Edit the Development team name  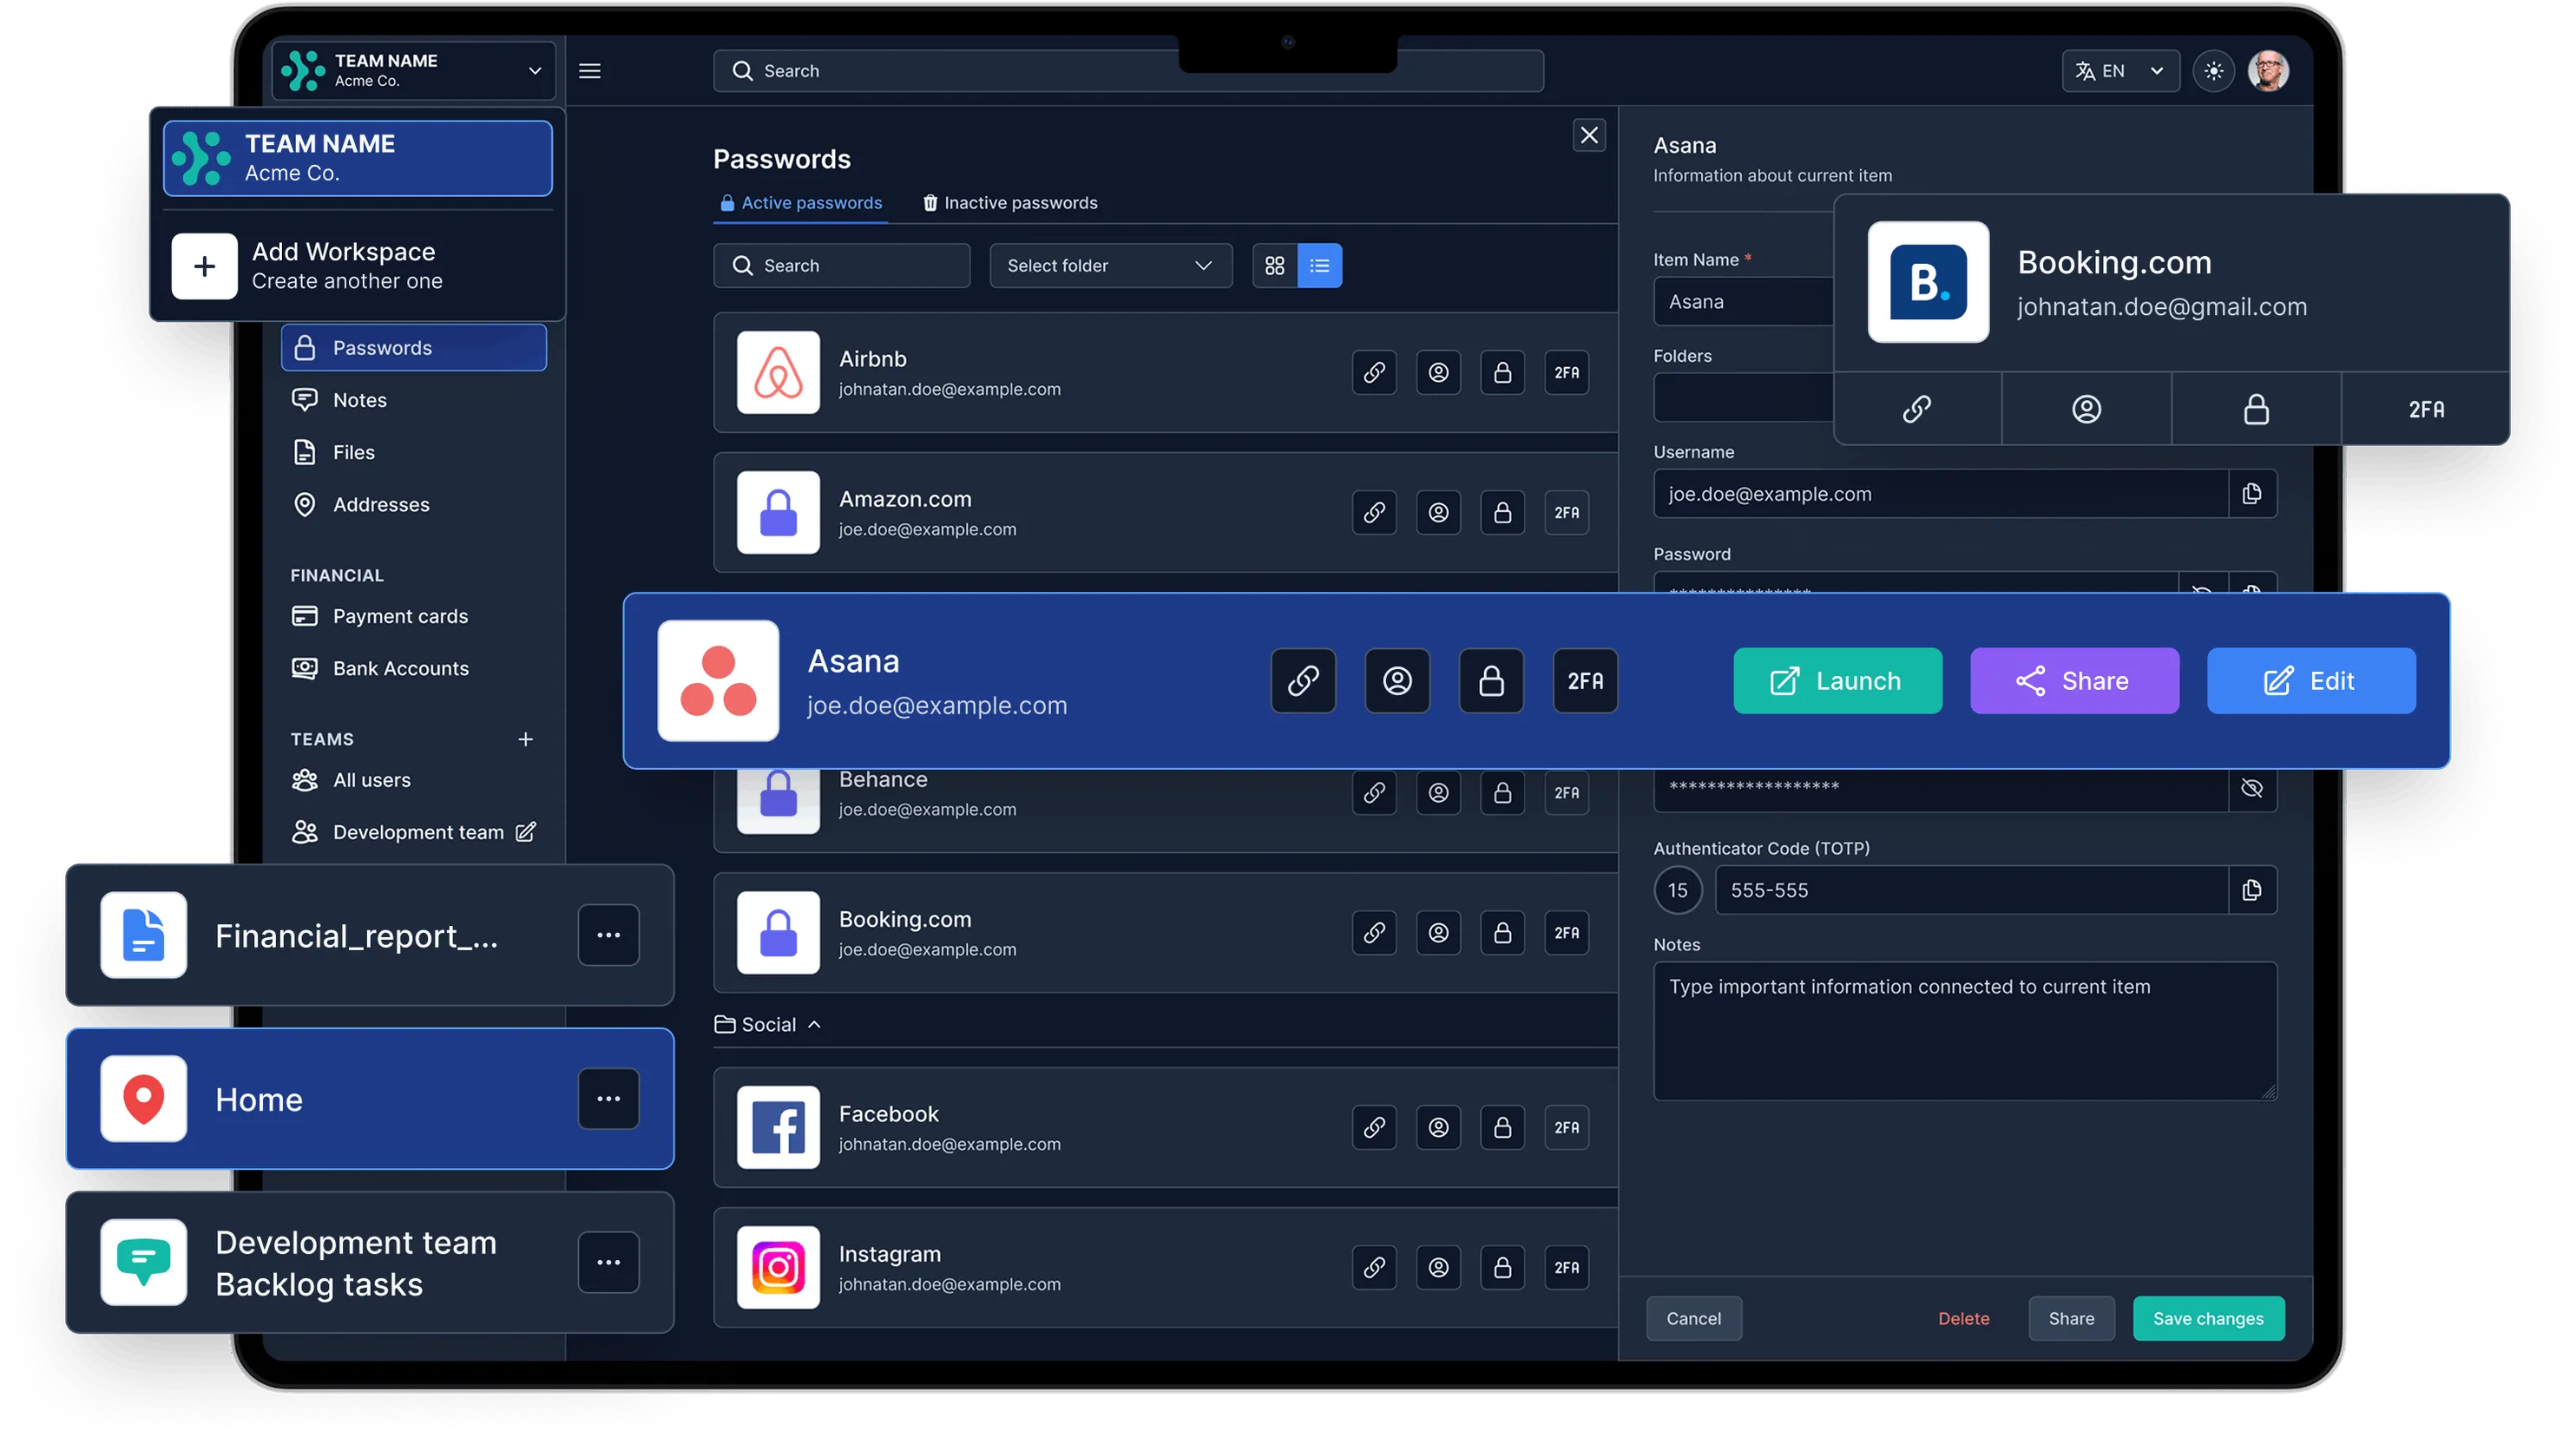tap(526, 832)
